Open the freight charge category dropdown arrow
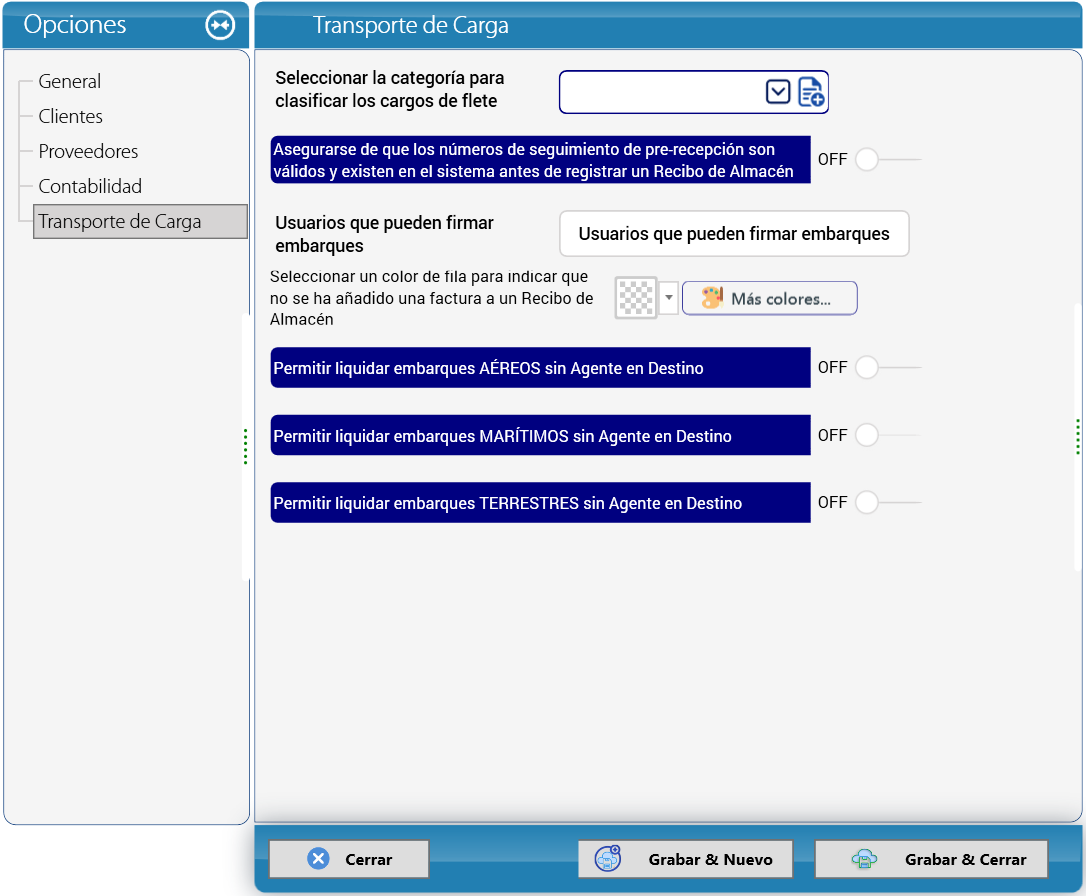1086x896 pixels. pos(778,91)
